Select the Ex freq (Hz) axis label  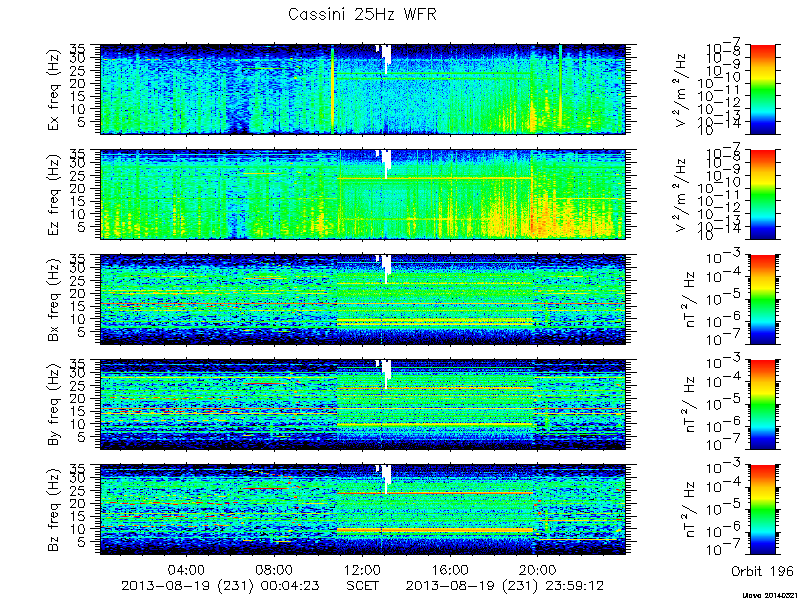click(x=55, y=89)
